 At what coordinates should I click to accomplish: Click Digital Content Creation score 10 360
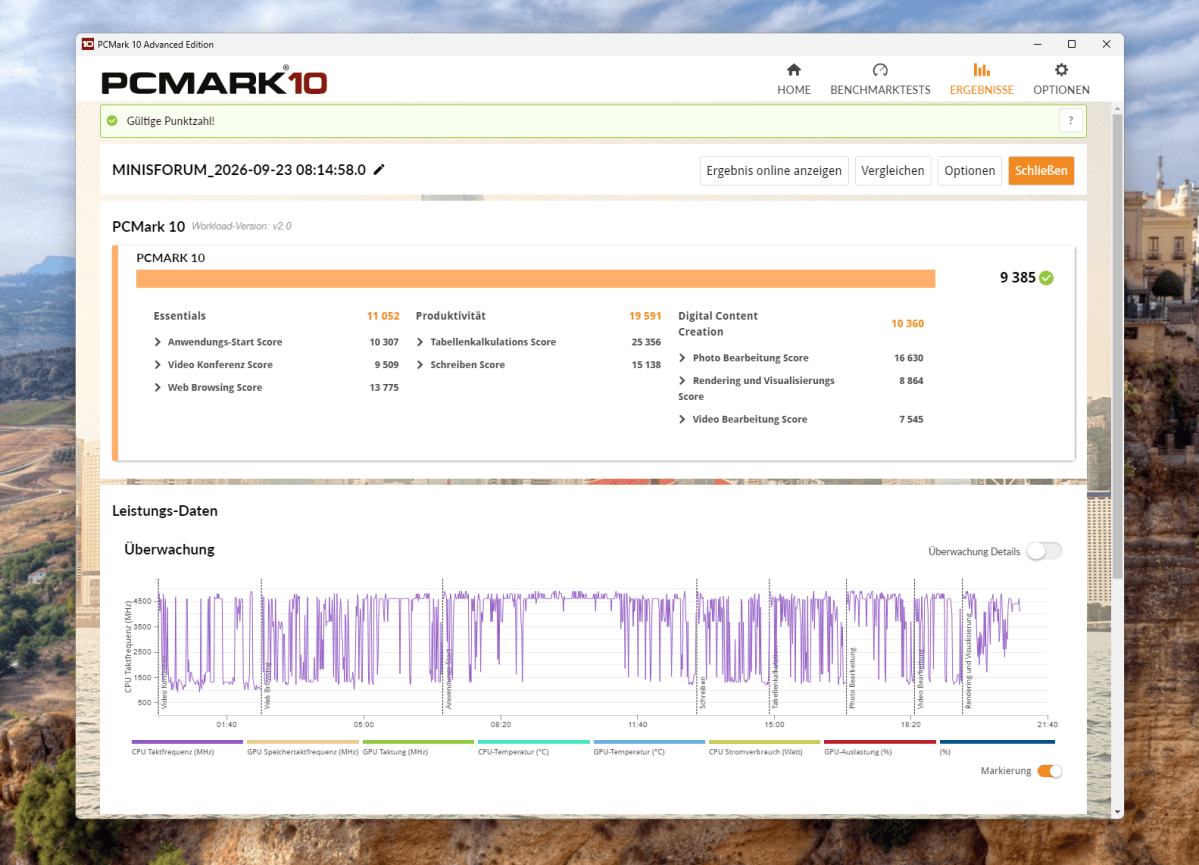point(908,324)
